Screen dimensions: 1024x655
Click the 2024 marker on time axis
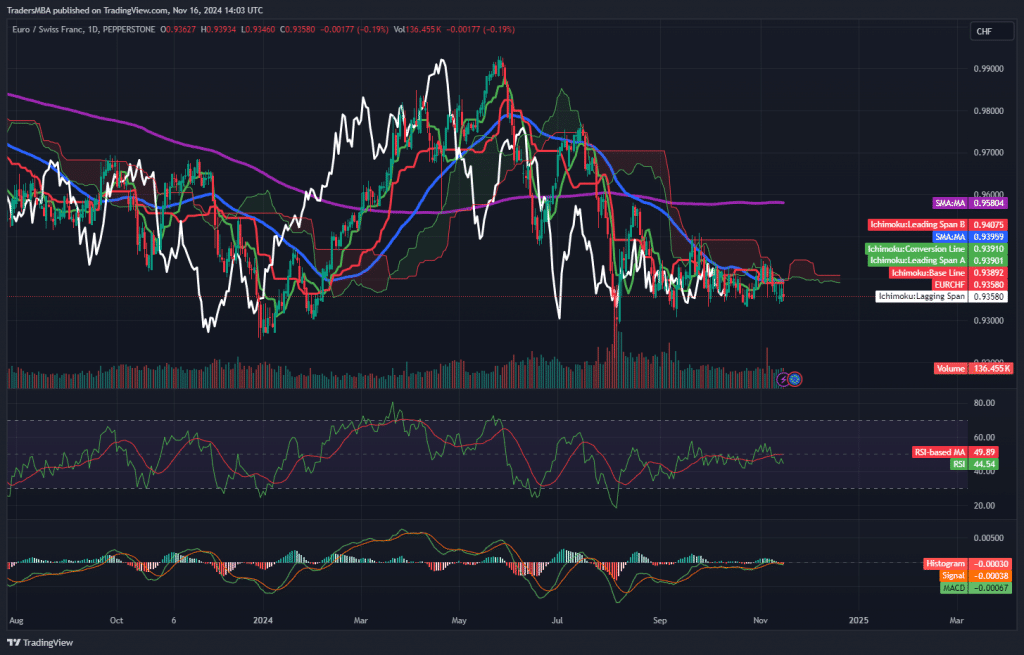click(264, 620)
